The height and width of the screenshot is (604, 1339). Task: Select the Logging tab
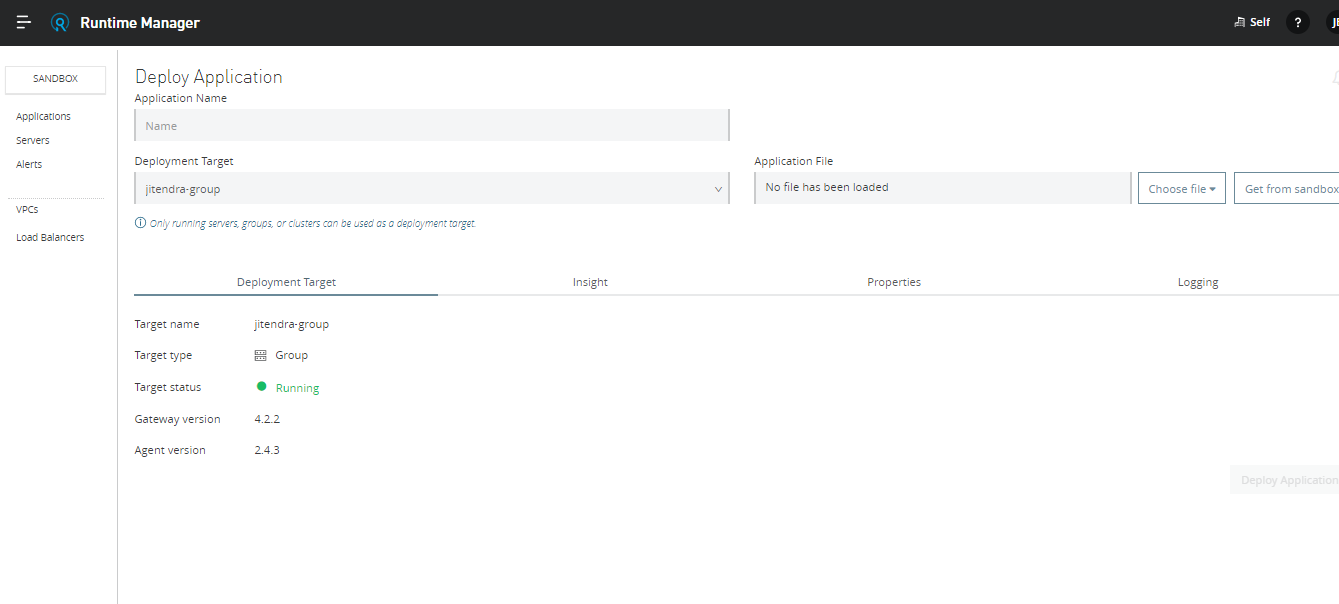coord(1197,282)
